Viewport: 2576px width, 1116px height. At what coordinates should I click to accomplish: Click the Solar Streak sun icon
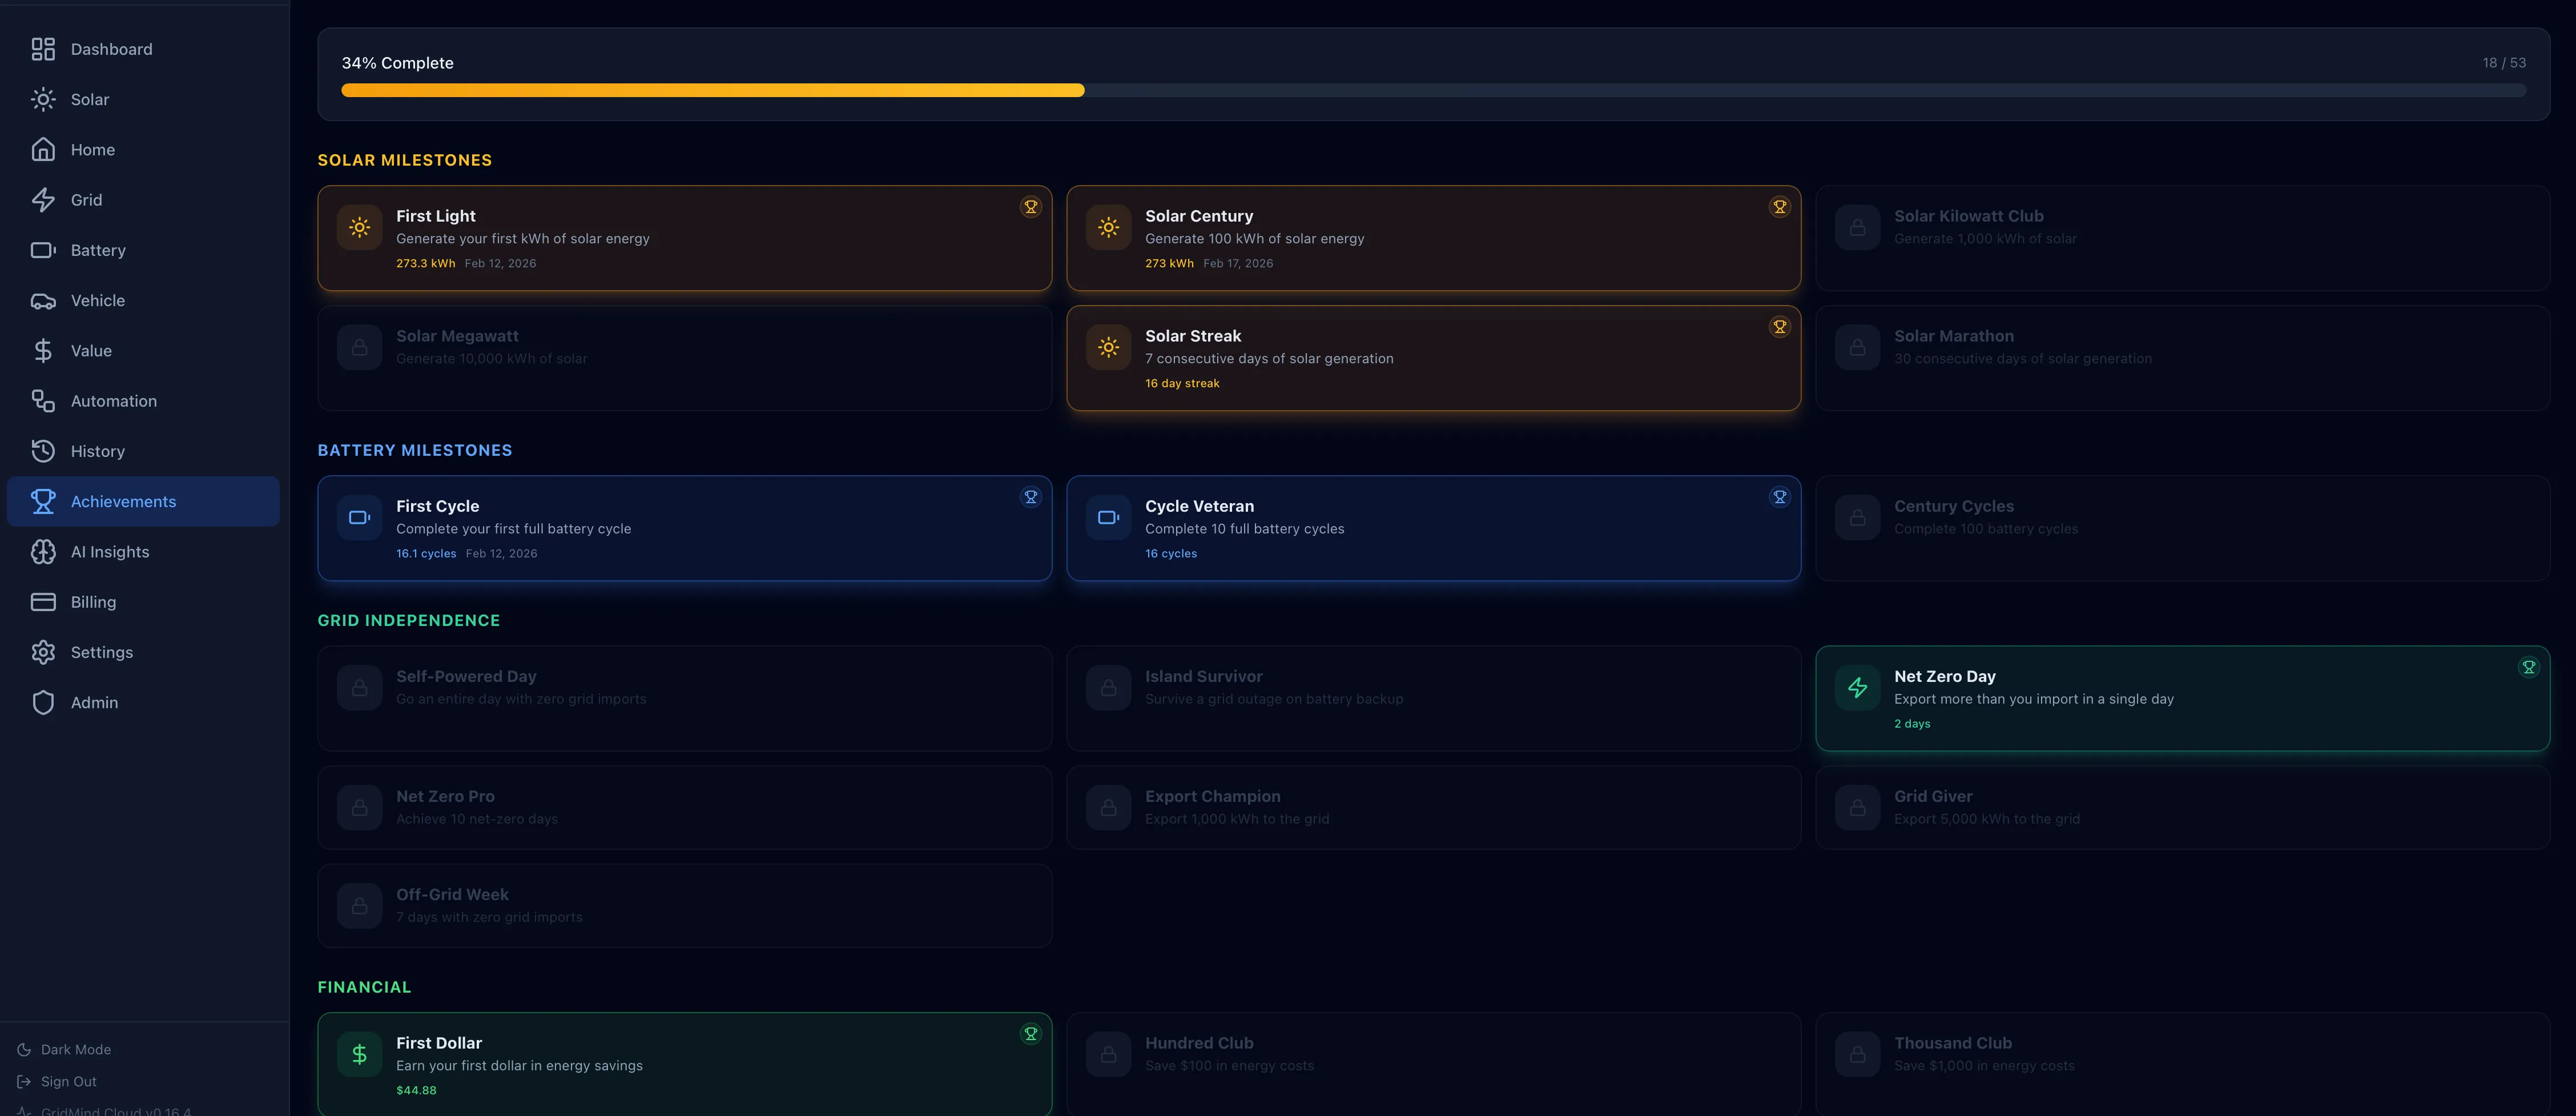1109,348
